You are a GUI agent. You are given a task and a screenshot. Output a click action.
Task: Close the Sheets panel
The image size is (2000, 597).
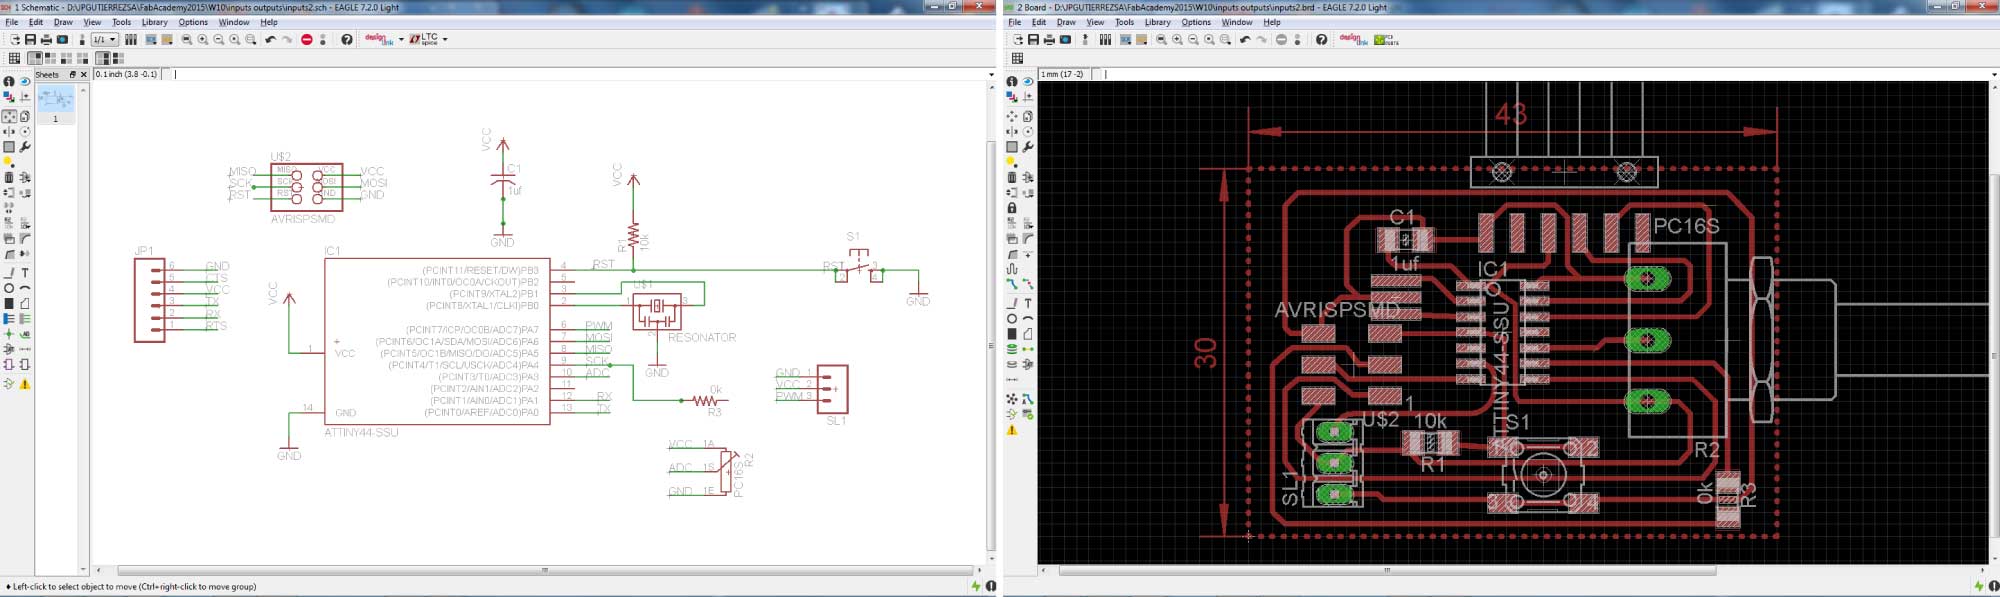click(84, 74)
